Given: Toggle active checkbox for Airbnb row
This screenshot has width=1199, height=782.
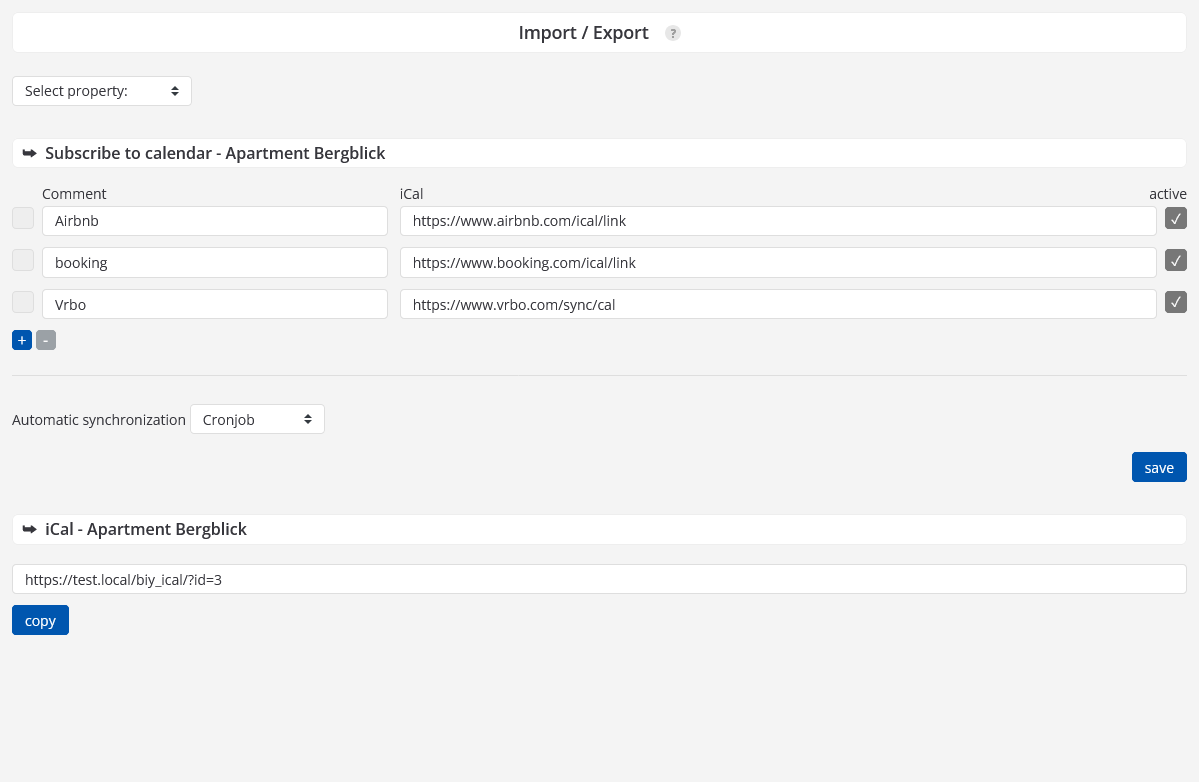Looking at the screenshot, I should click(1176, 218).
